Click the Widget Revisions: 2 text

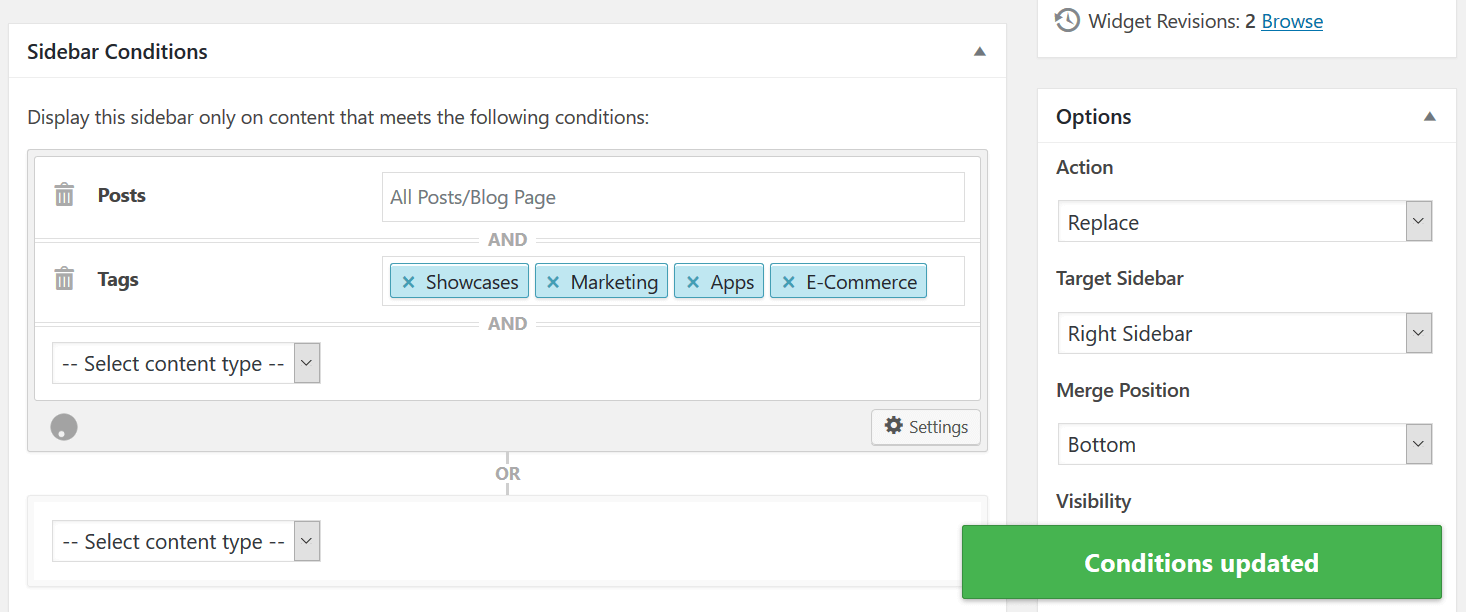point(1172,21)
